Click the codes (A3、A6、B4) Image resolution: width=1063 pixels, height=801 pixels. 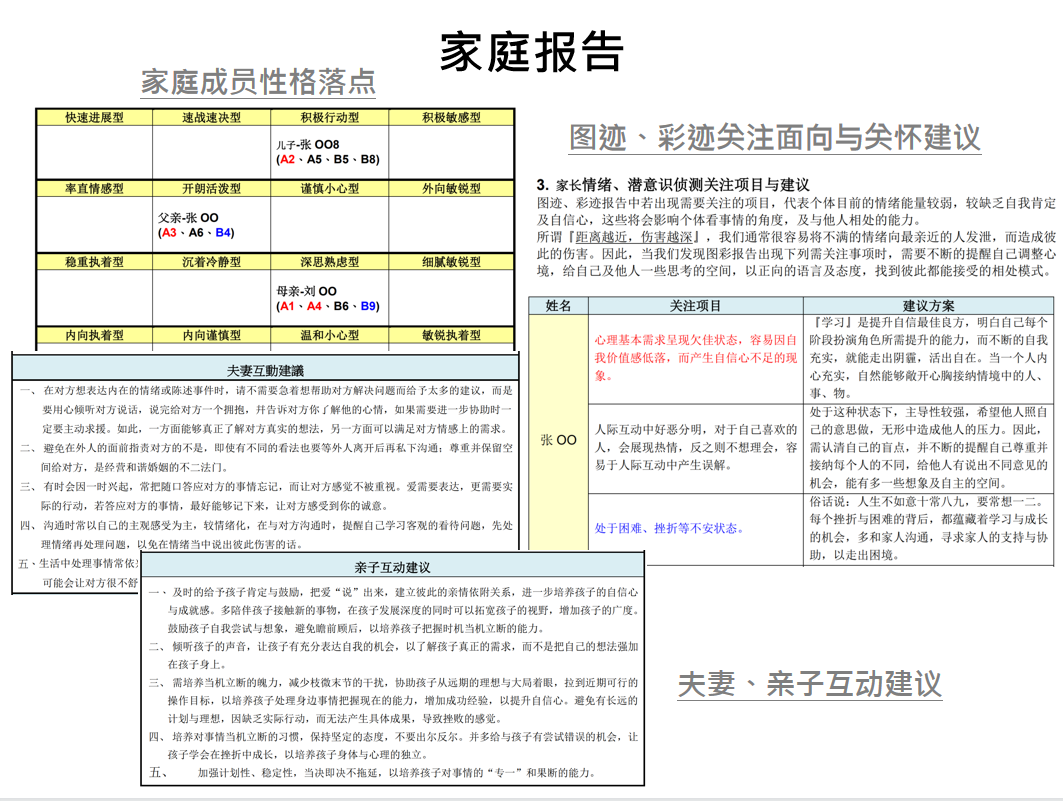(196, 233)
